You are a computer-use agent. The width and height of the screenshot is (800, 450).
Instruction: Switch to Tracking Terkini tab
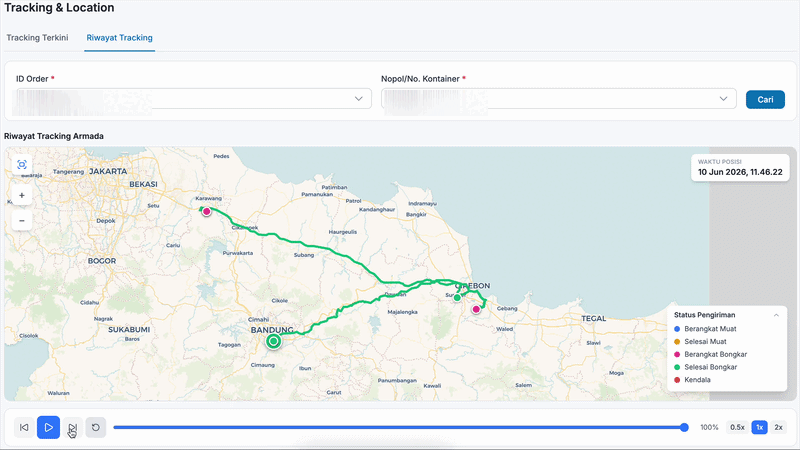pos(37,38)
